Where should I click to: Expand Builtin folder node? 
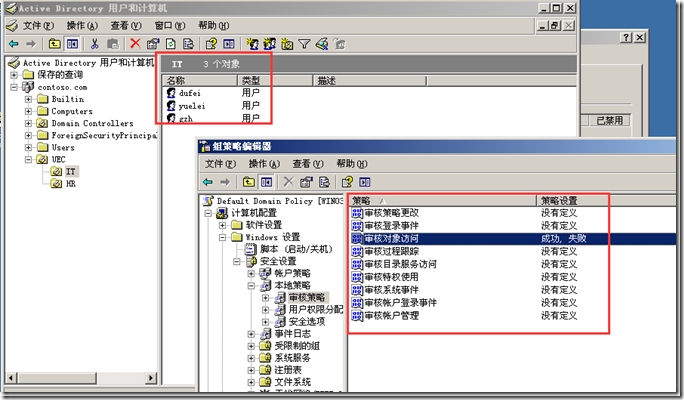[x=28, y=99]
